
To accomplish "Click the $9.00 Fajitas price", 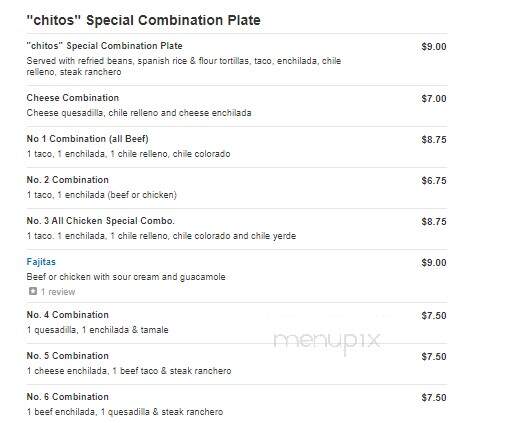I will click(x=434, y=262).
